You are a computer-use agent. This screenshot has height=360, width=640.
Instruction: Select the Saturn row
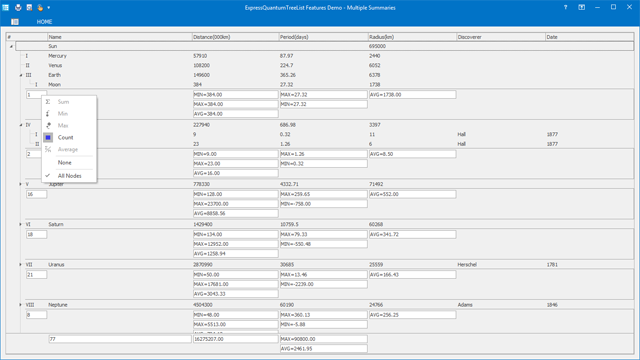328,224
